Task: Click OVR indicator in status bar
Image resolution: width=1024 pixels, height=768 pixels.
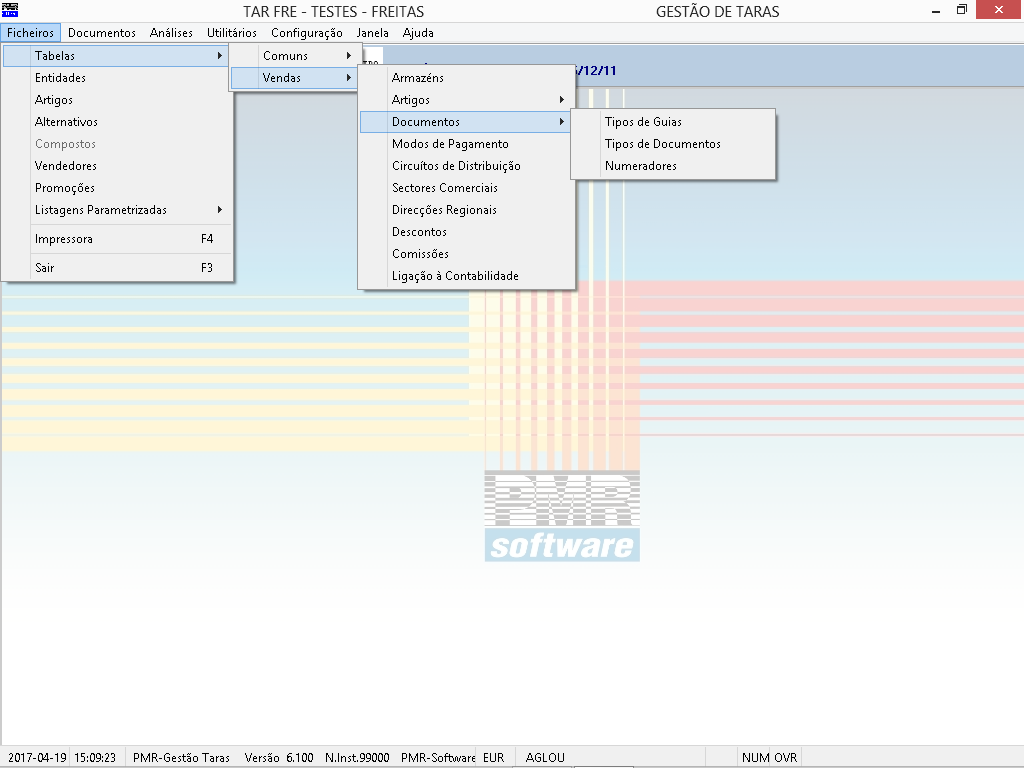Action: click(786, 758)
